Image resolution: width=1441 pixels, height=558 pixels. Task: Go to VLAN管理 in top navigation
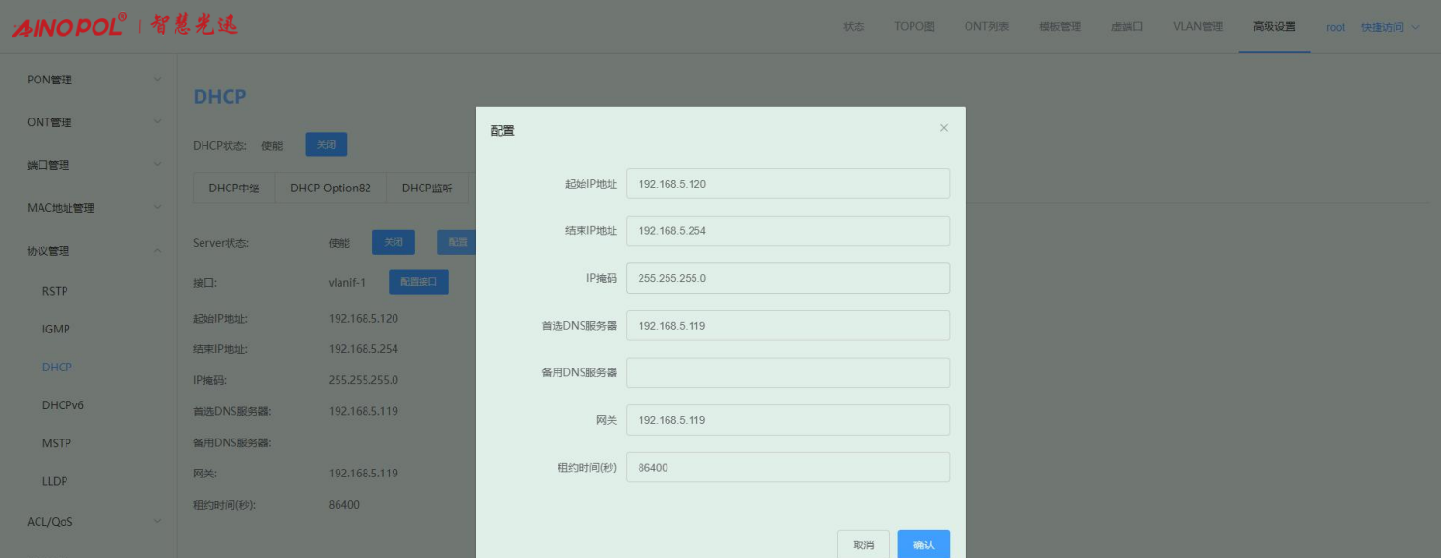click(x=1197, y=27)
